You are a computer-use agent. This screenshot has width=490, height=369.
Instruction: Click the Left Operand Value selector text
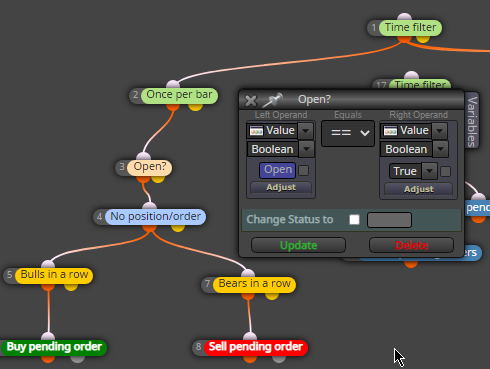(280, 131)
